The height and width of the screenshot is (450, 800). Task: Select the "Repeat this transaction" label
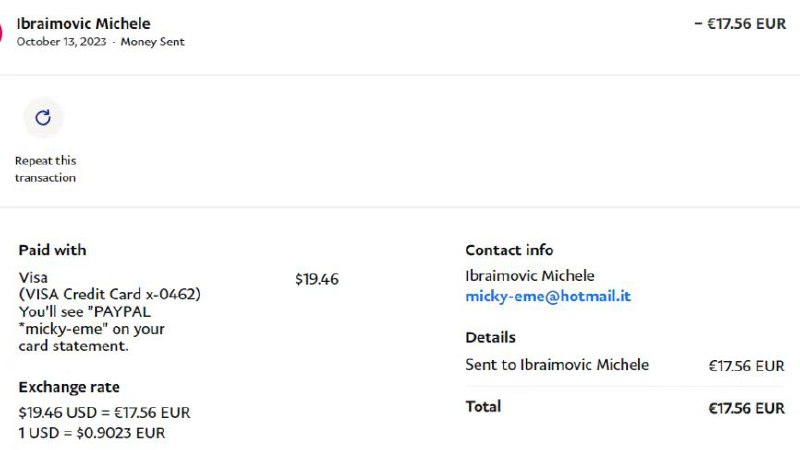click(x=45, y=169)
